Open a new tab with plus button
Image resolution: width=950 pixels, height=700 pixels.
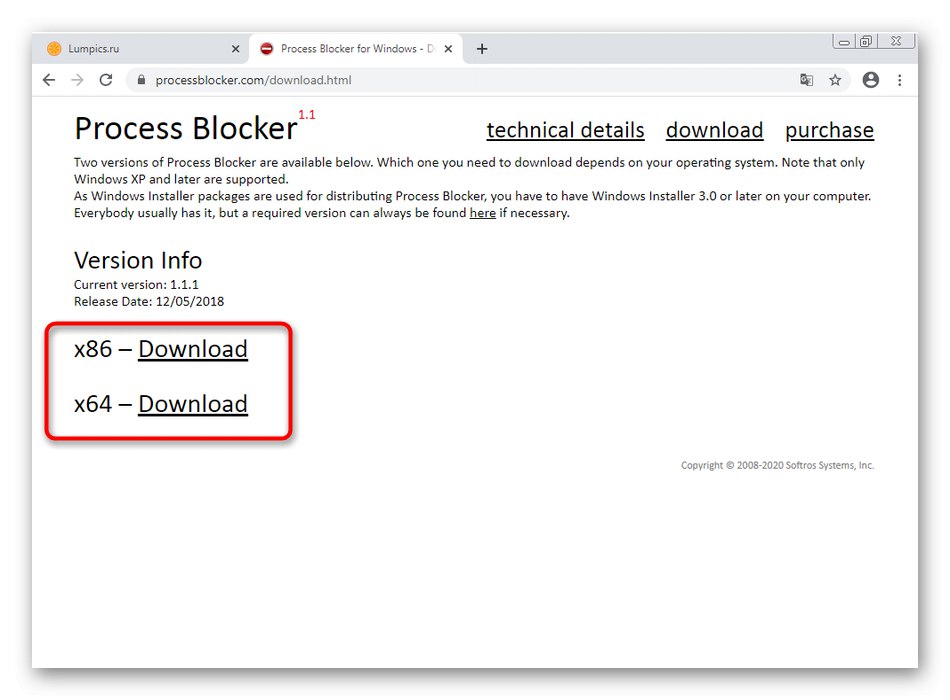[482, 49]
